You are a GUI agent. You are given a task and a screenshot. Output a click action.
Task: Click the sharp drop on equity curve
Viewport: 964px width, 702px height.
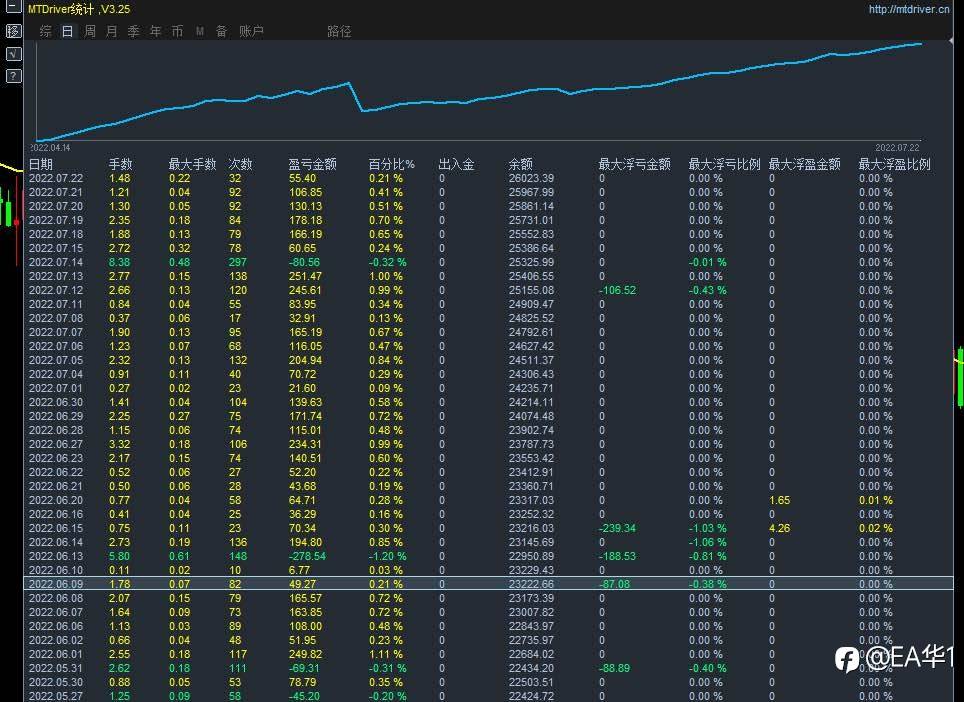356,97
